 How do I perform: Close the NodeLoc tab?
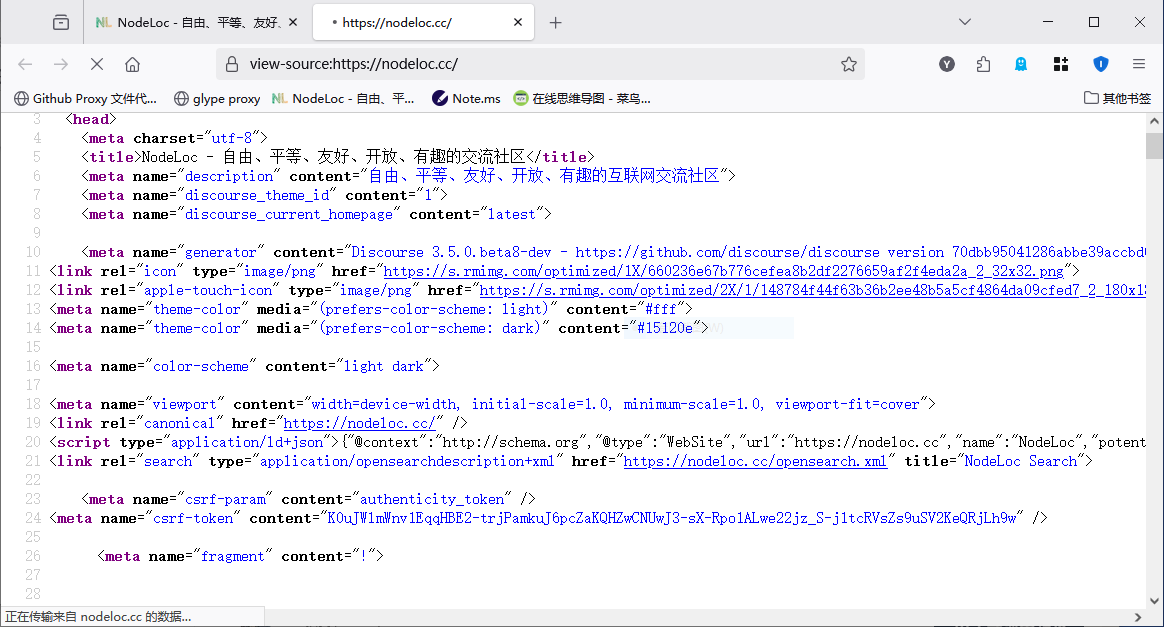[293, 22]
